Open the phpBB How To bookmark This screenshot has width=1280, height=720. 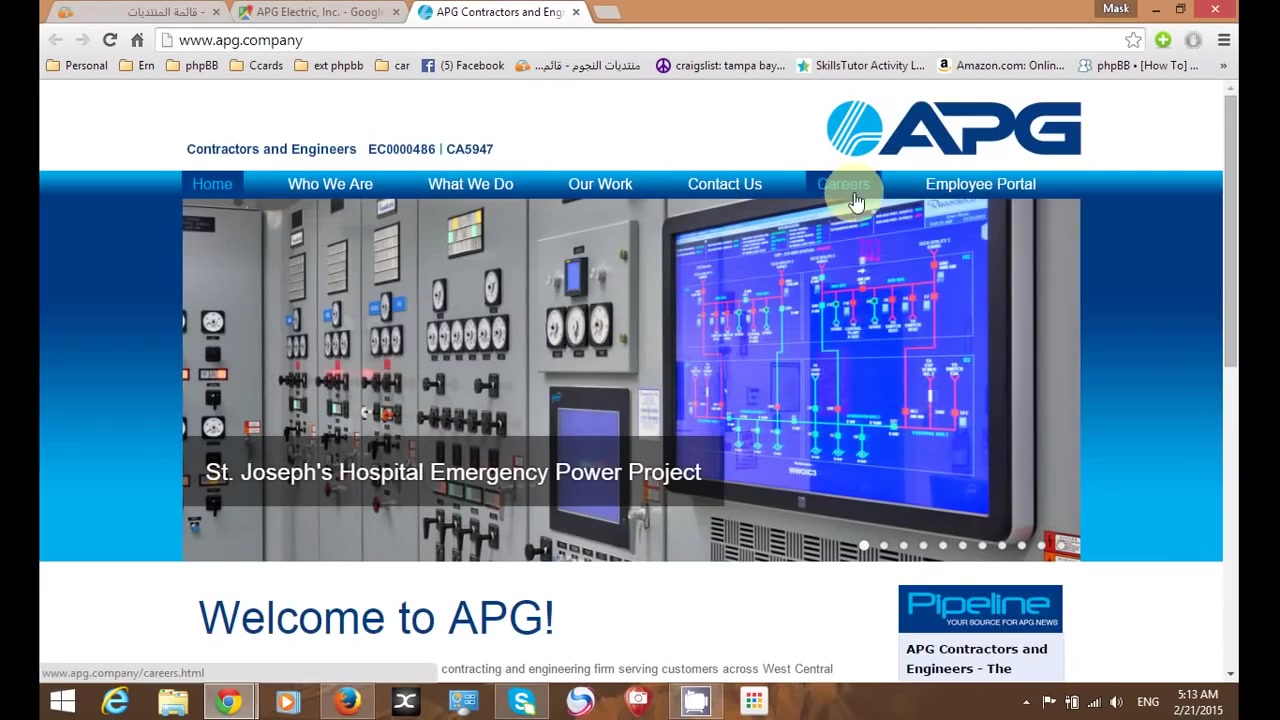tap(1138, 65)
